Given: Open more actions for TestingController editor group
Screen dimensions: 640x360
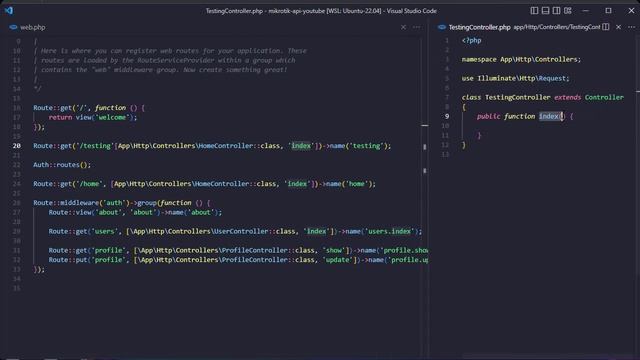Looking at the screenshot, I should click(631, 27).
